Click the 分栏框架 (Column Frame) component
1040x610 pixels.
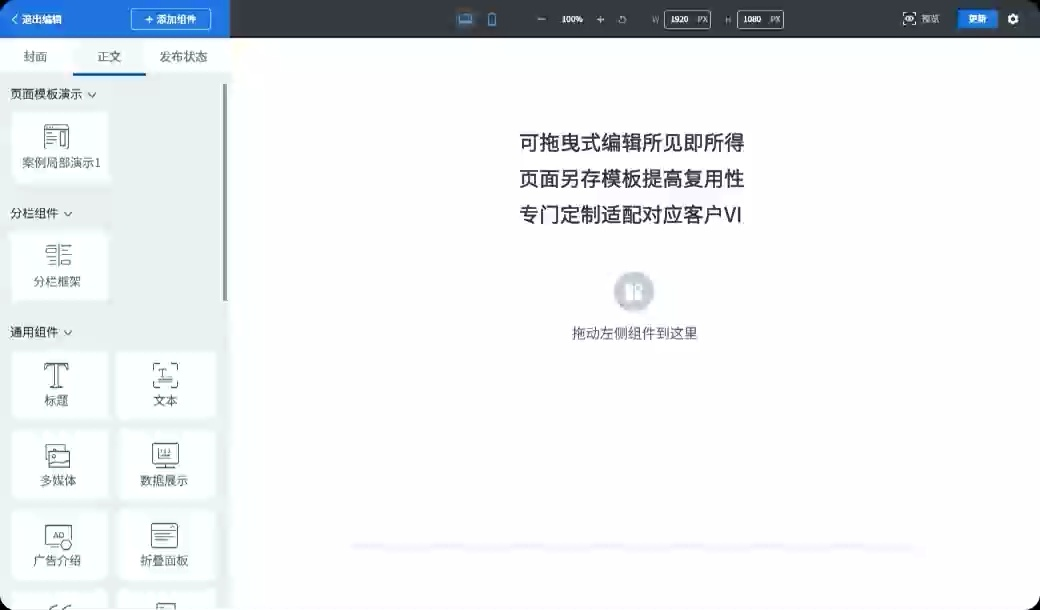(x=59, y=265)
